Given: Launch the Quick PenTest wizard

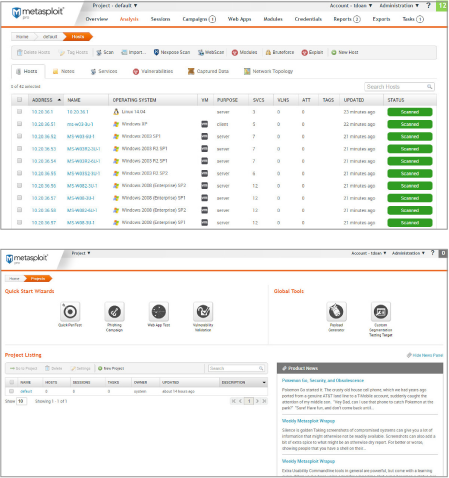Looking at the screenshot, I should (70, 315).
